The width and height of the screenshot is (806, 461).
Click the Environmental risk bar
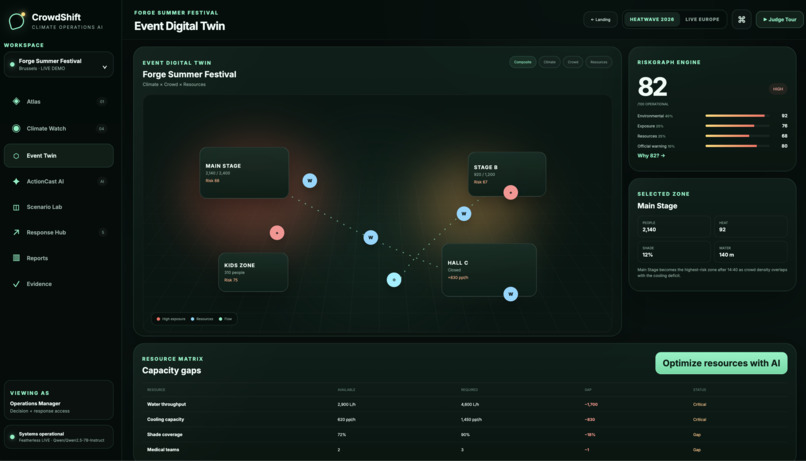tap(738, 116)
